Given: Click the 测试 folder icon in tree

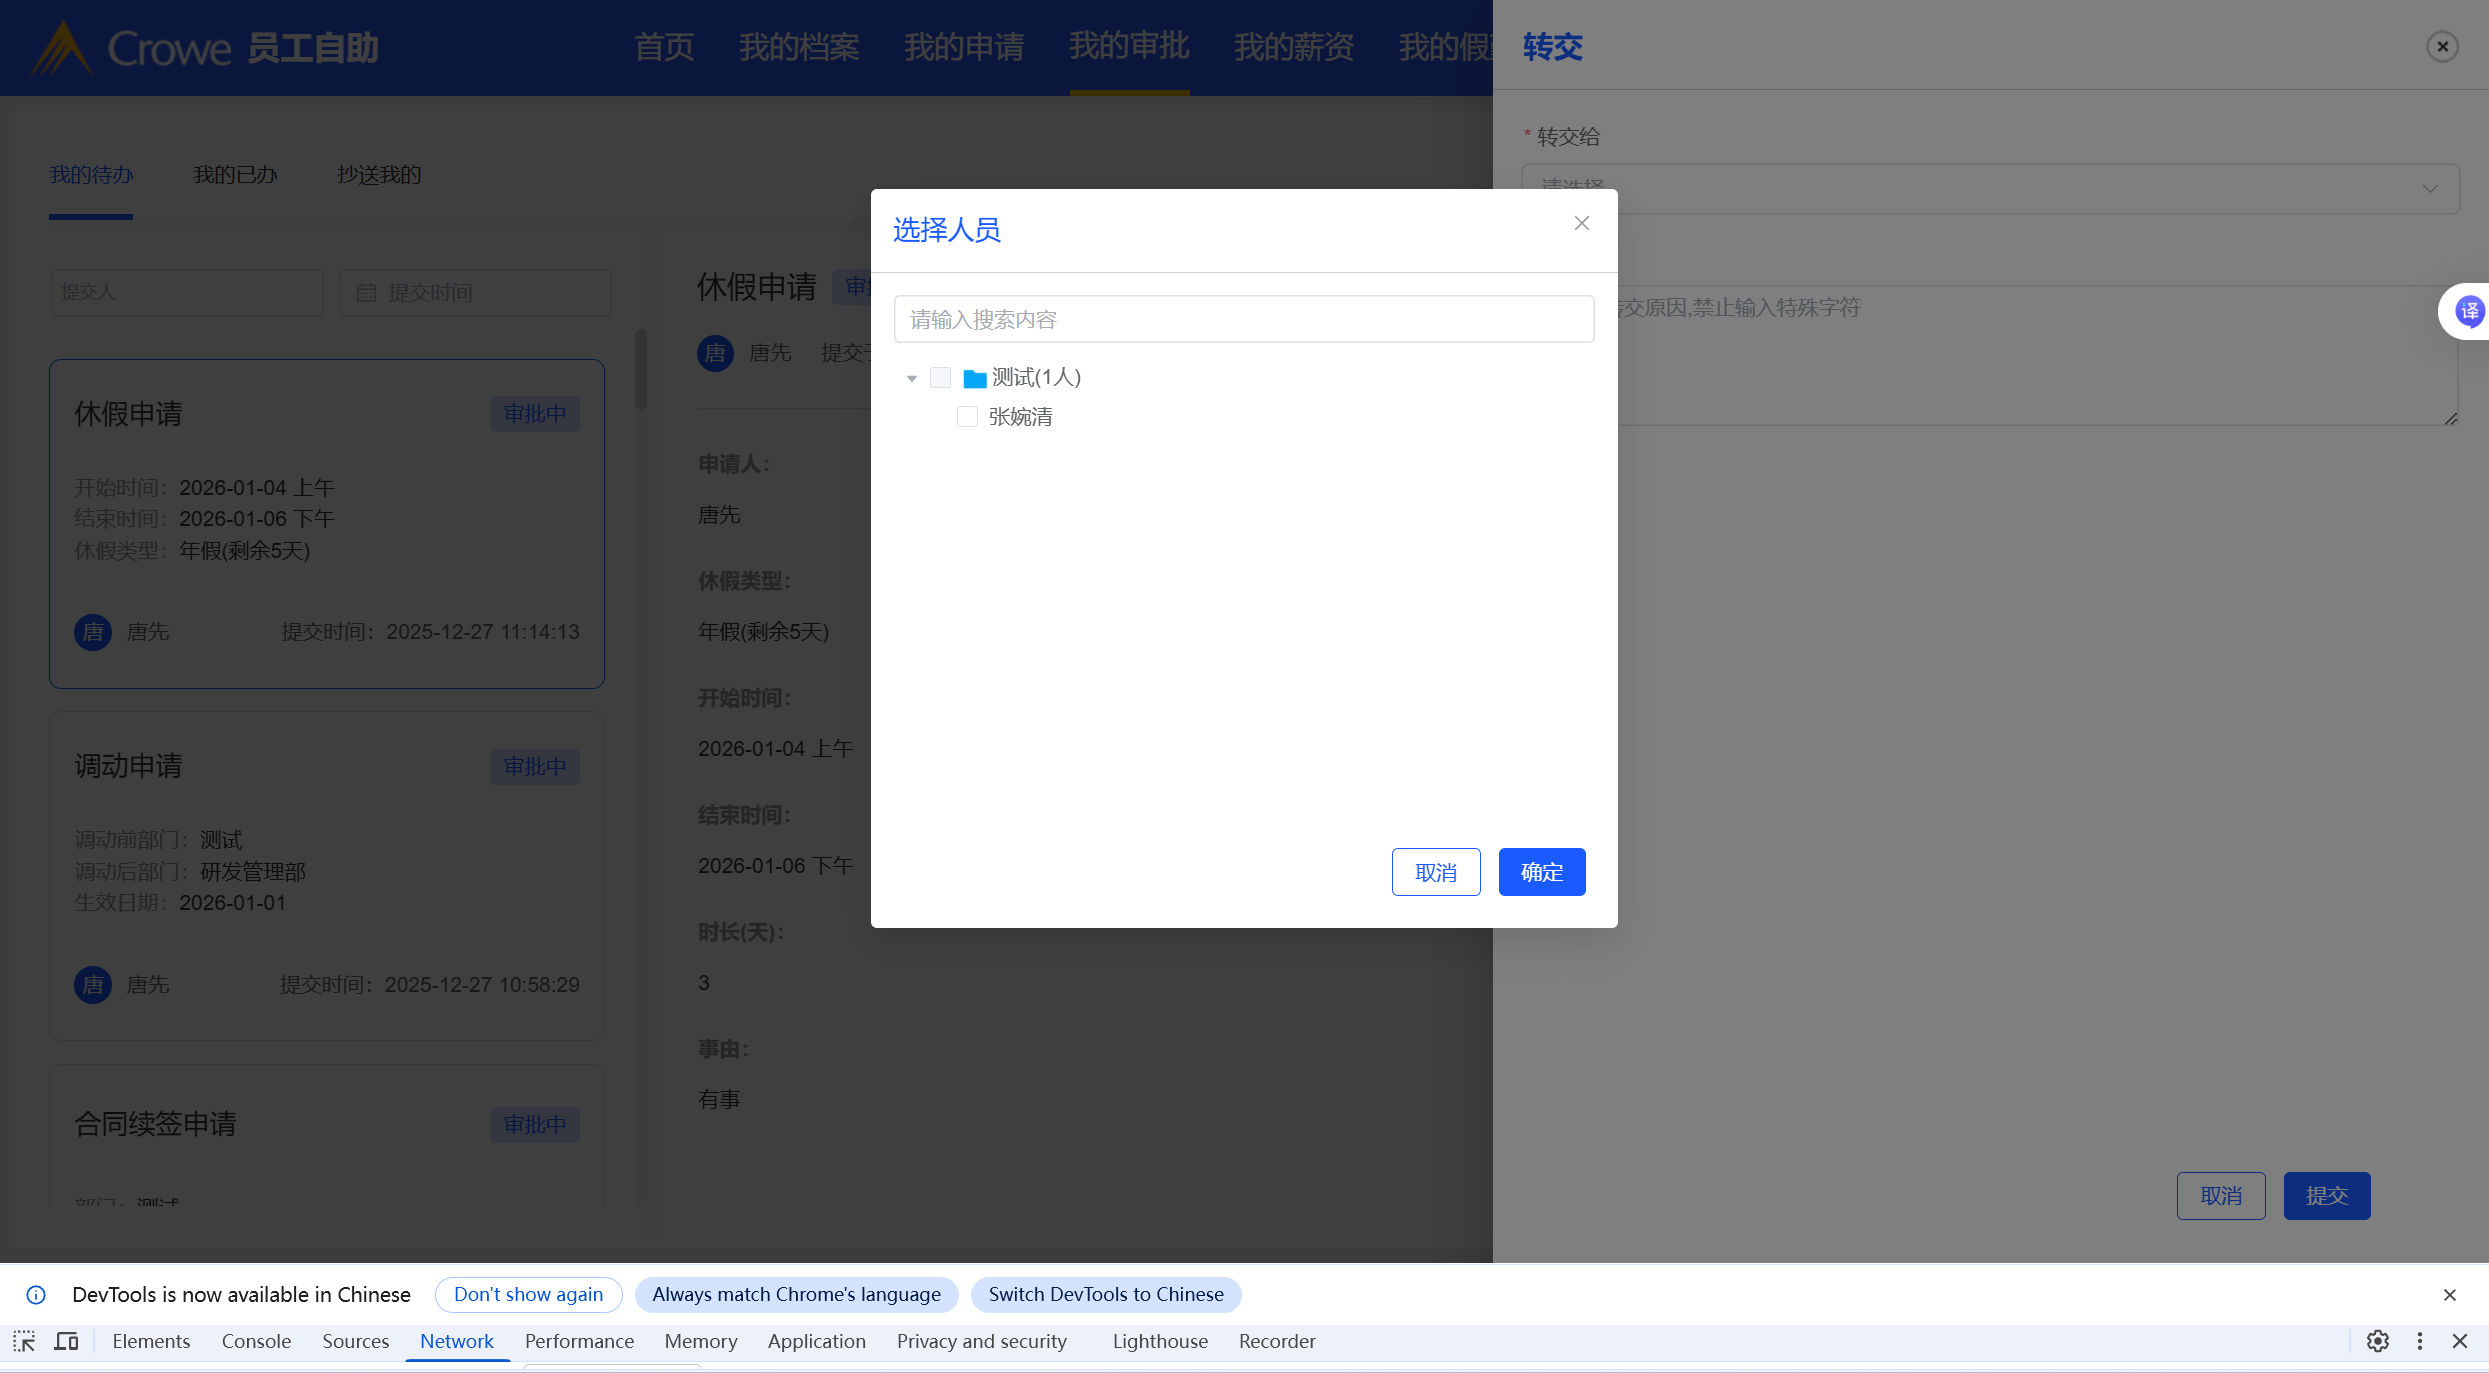Looking at the screenshot, I should pos(974,378).
